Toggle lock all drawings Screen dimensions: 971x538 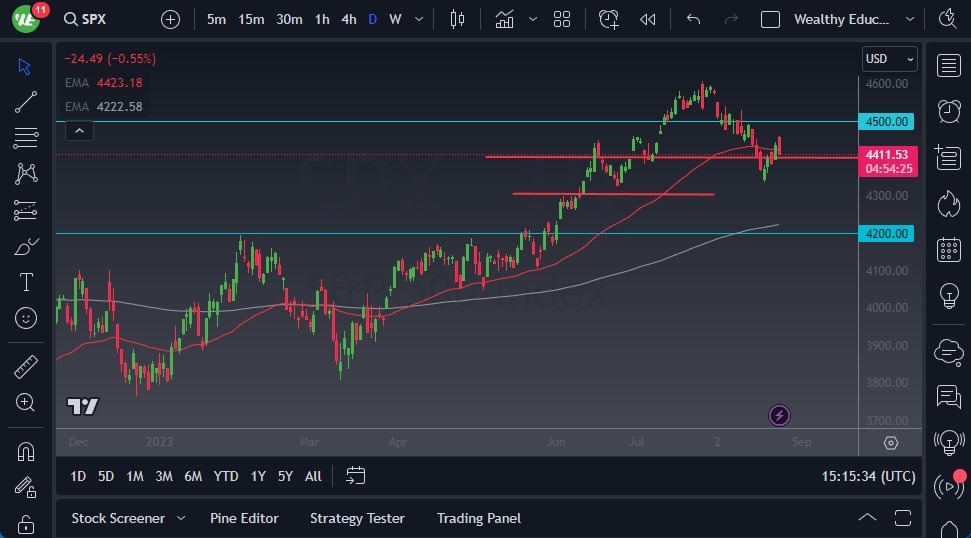coord(26,523)
